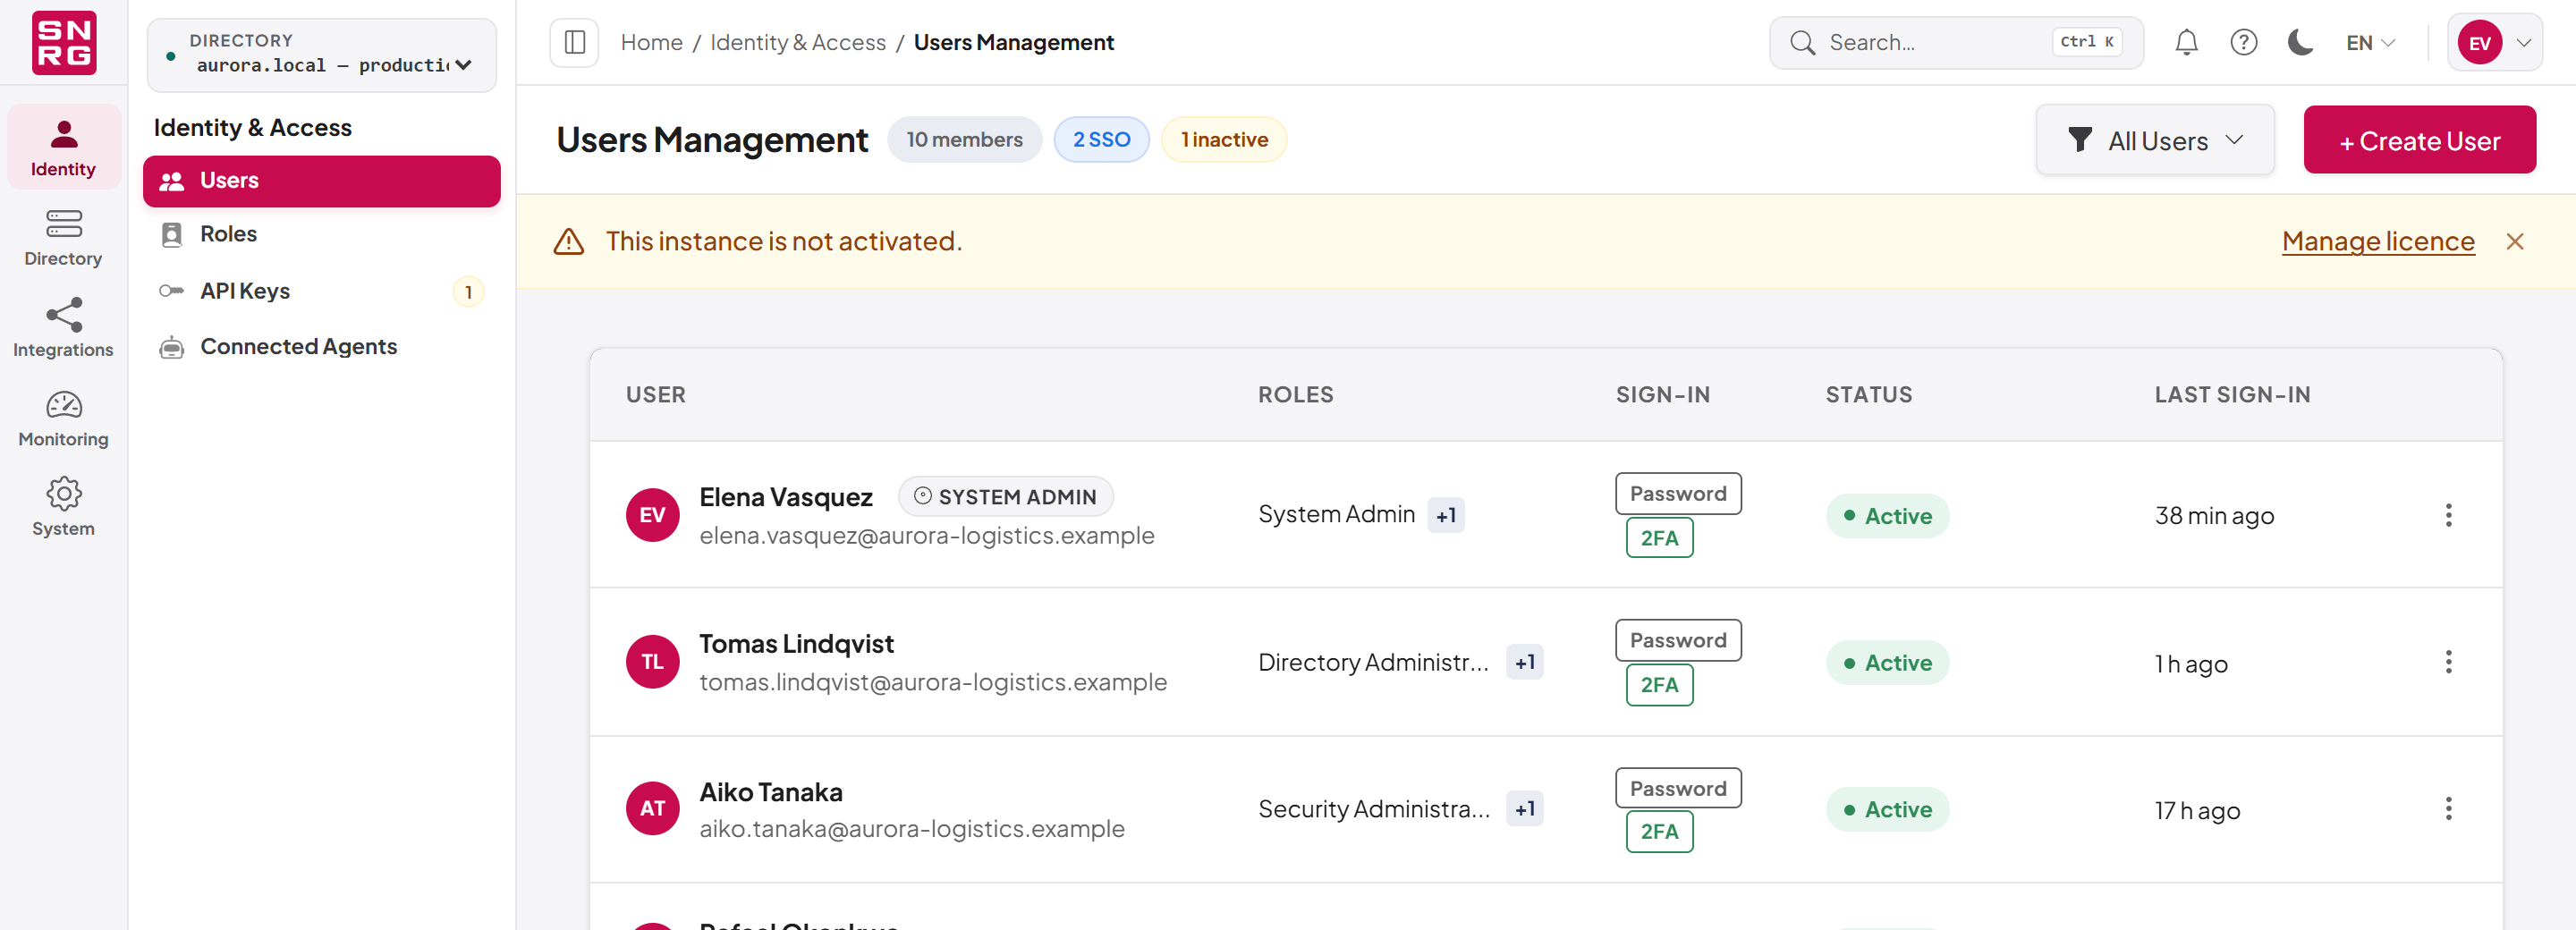
Task: Click the 2 SSO badge
Action: (x=1101, y=139)
